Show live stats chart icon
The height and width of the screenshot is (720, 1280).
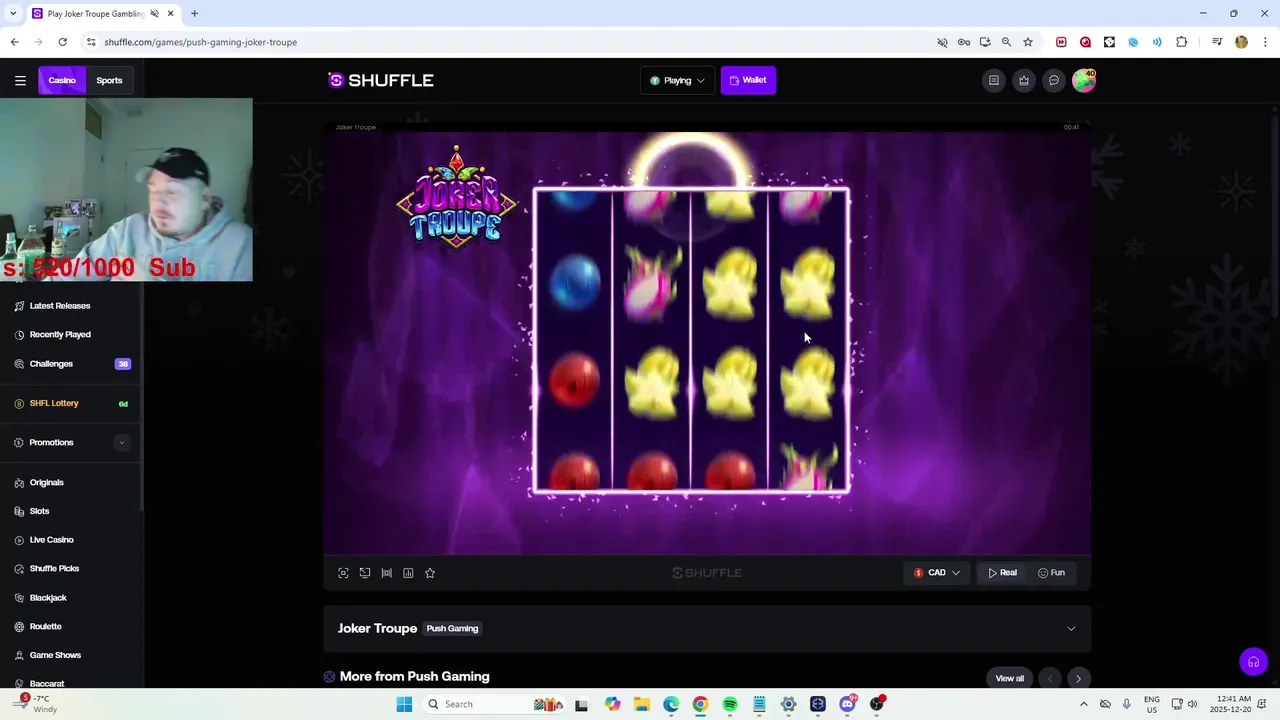(408, 573)
